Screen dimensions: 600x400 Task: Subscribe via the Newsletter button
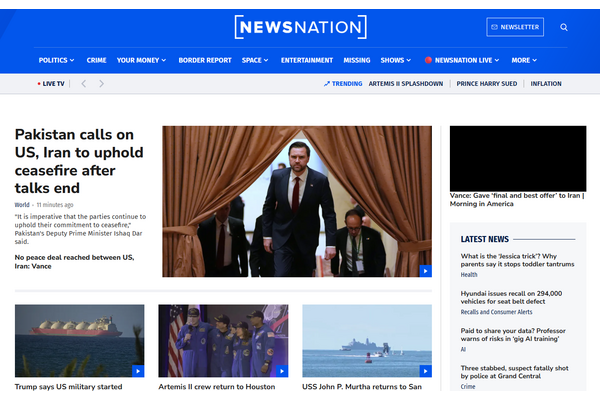coord(515,27)
